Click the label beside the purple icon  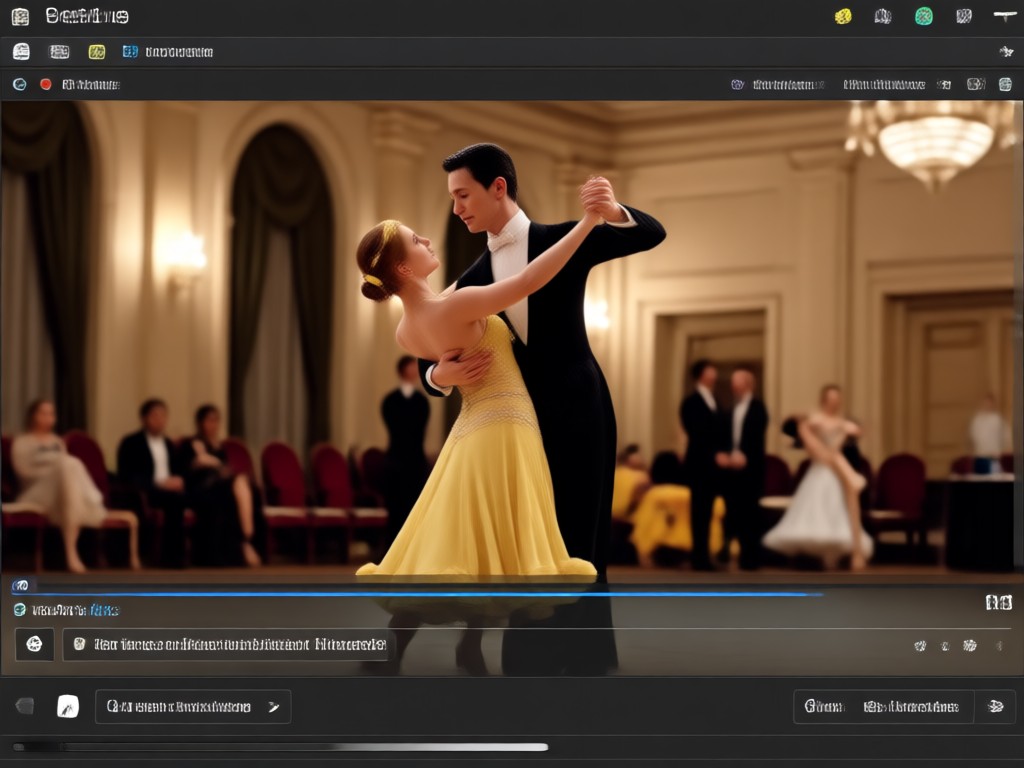(788, 84)
